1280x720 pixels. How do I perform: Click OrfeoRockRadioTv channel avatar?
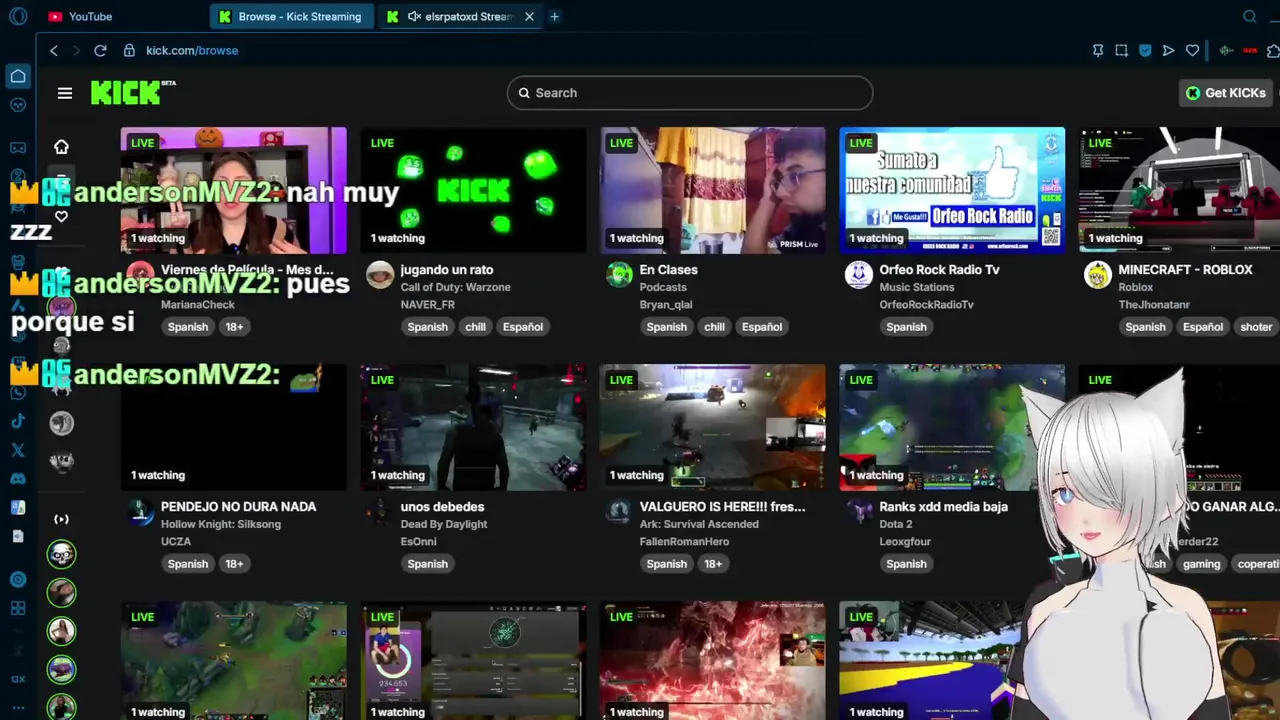859,275
